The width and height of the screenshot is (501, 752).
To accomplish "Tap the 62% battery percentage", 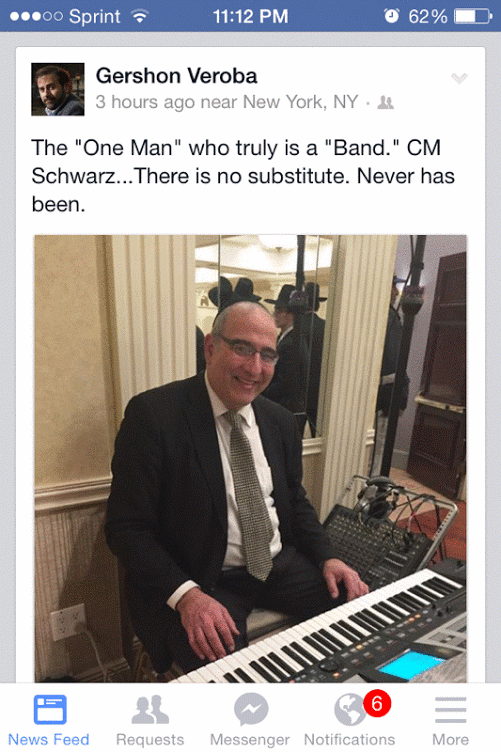I will (x=428, y=17).
